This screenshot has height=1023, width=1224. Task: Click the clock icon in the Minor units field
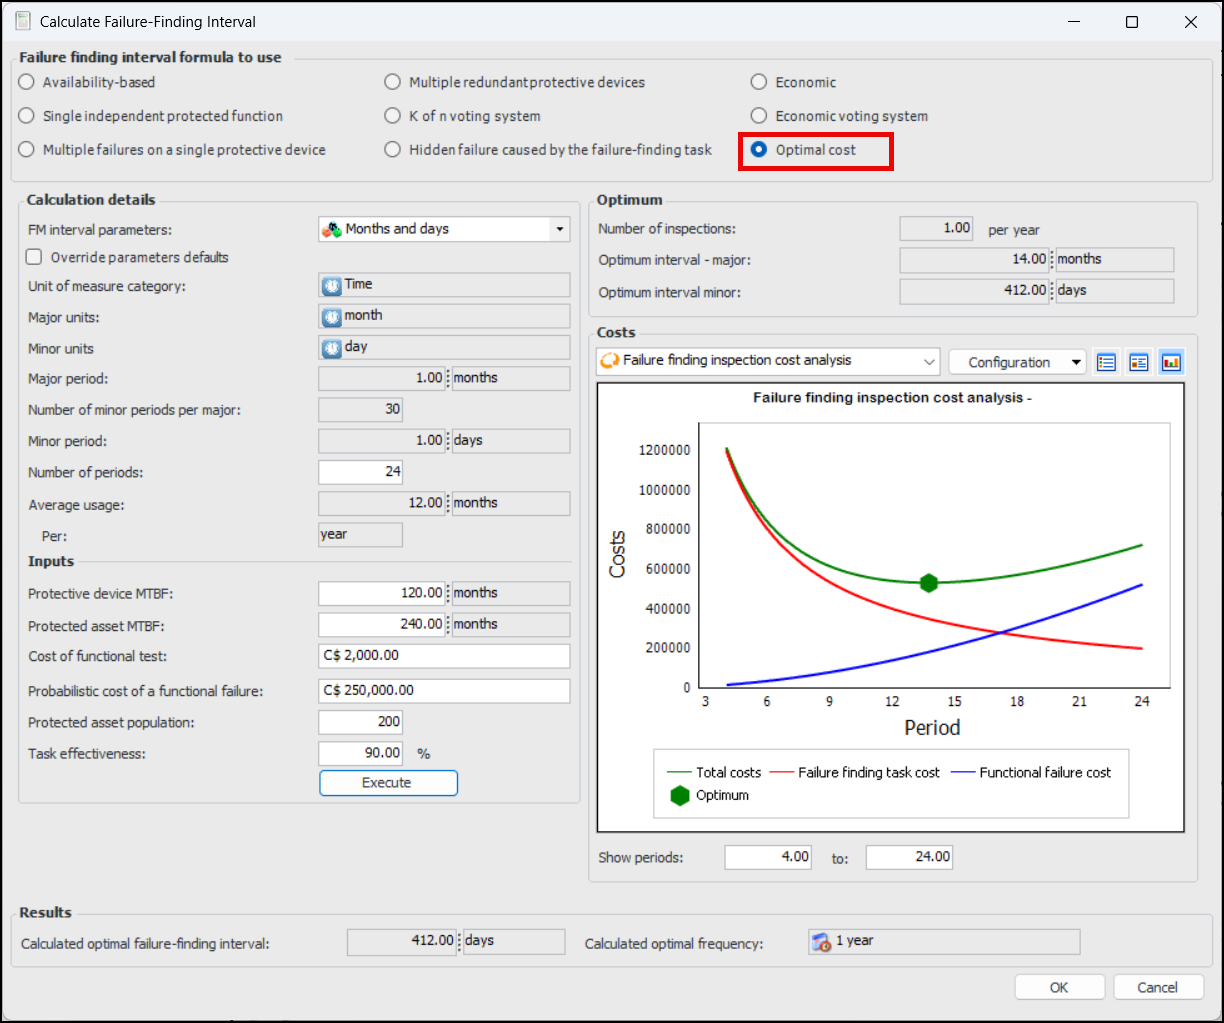pyautogui.click(x=332, y=347)
